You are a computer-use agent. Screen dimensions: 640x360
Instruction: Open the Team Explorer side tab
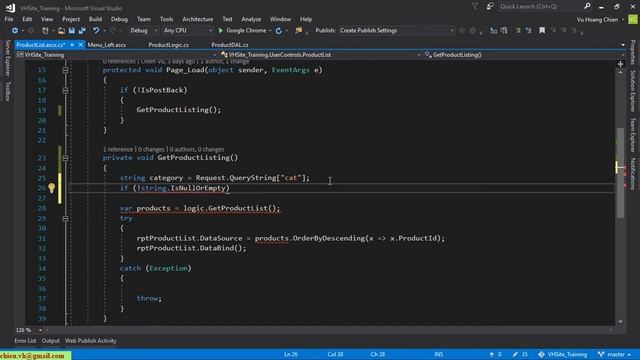click(633, 135)
